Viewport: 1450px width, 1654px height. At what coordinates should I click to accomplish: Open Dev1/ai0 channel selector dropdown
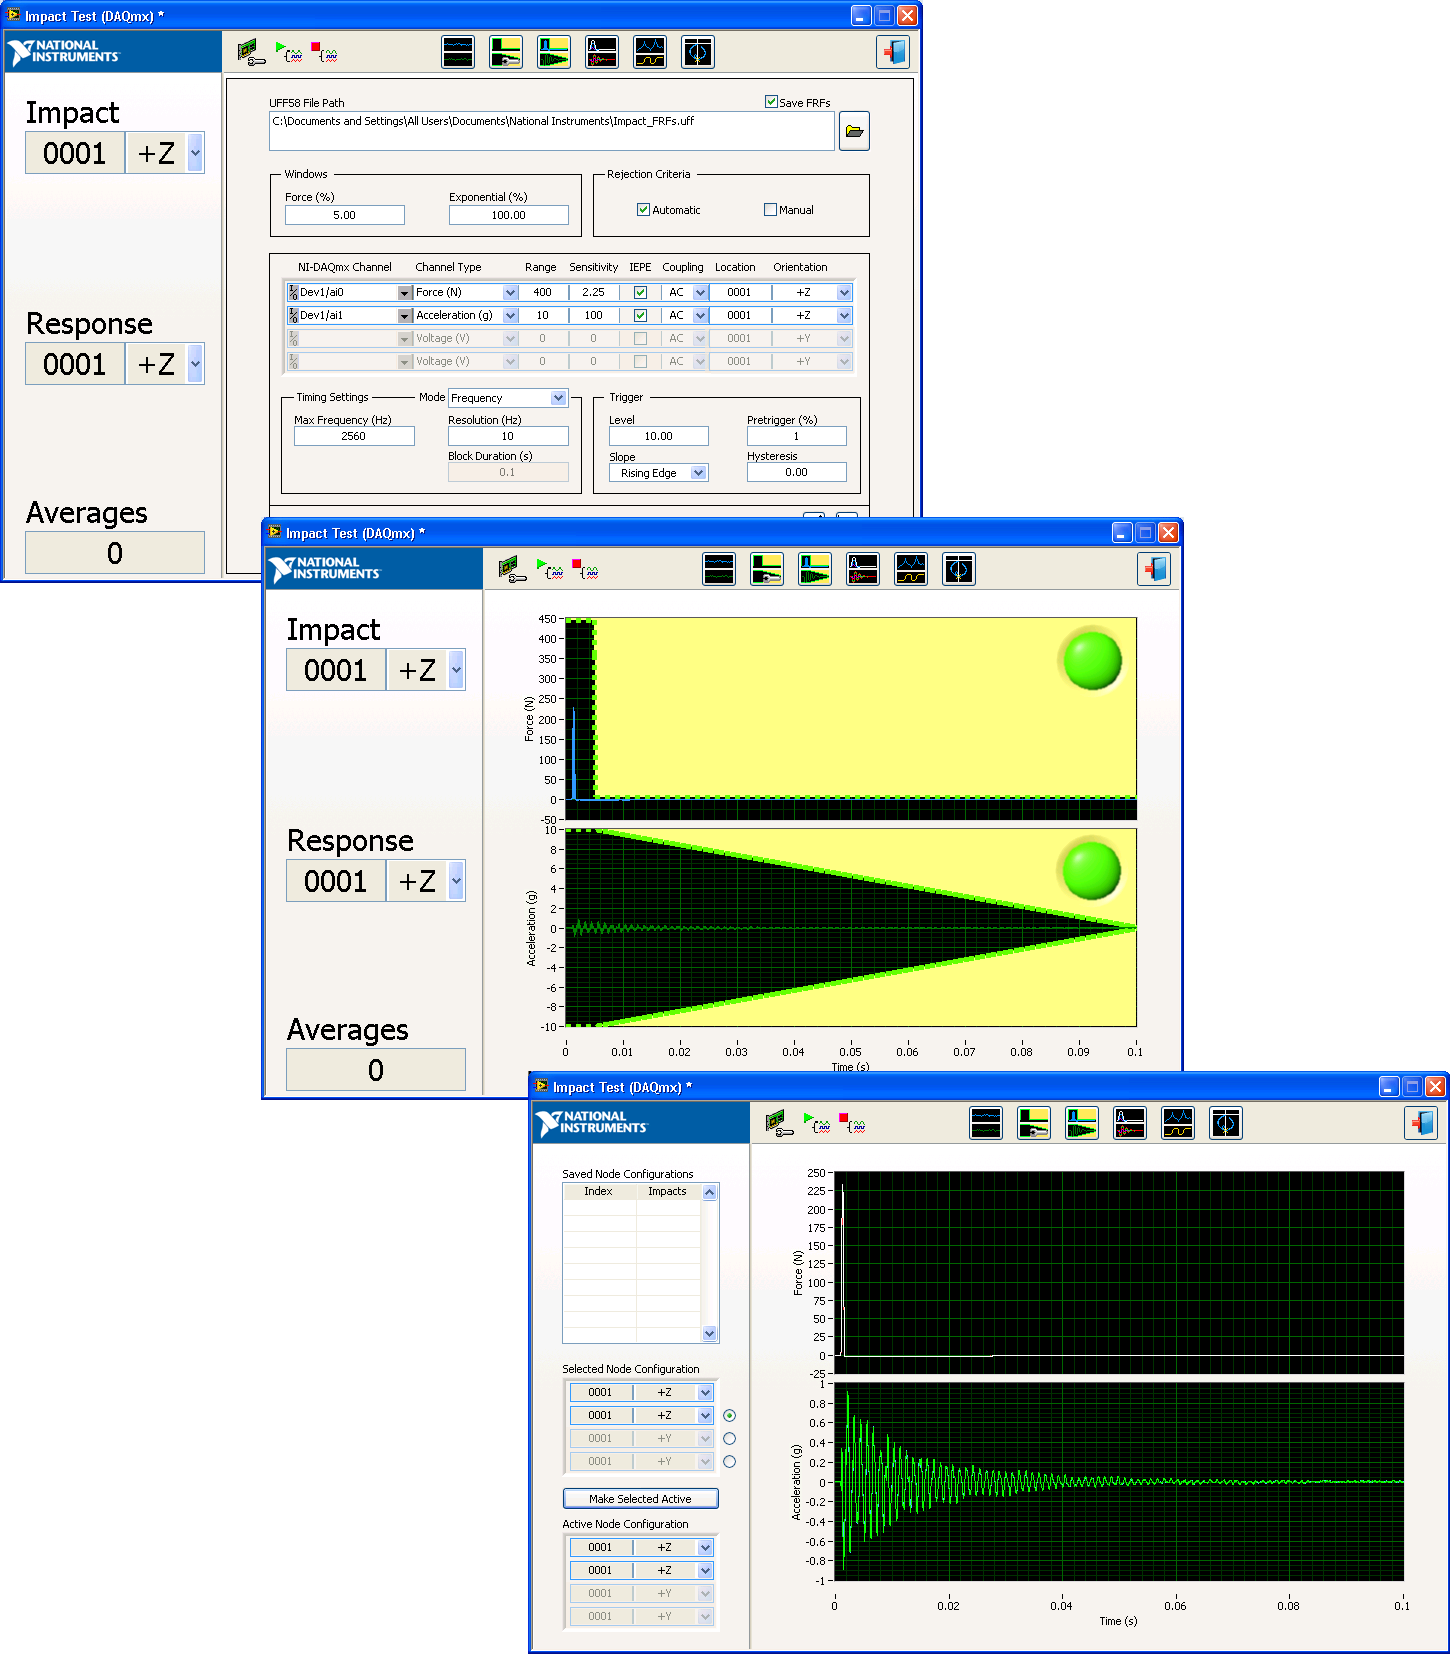click(405, 292)
